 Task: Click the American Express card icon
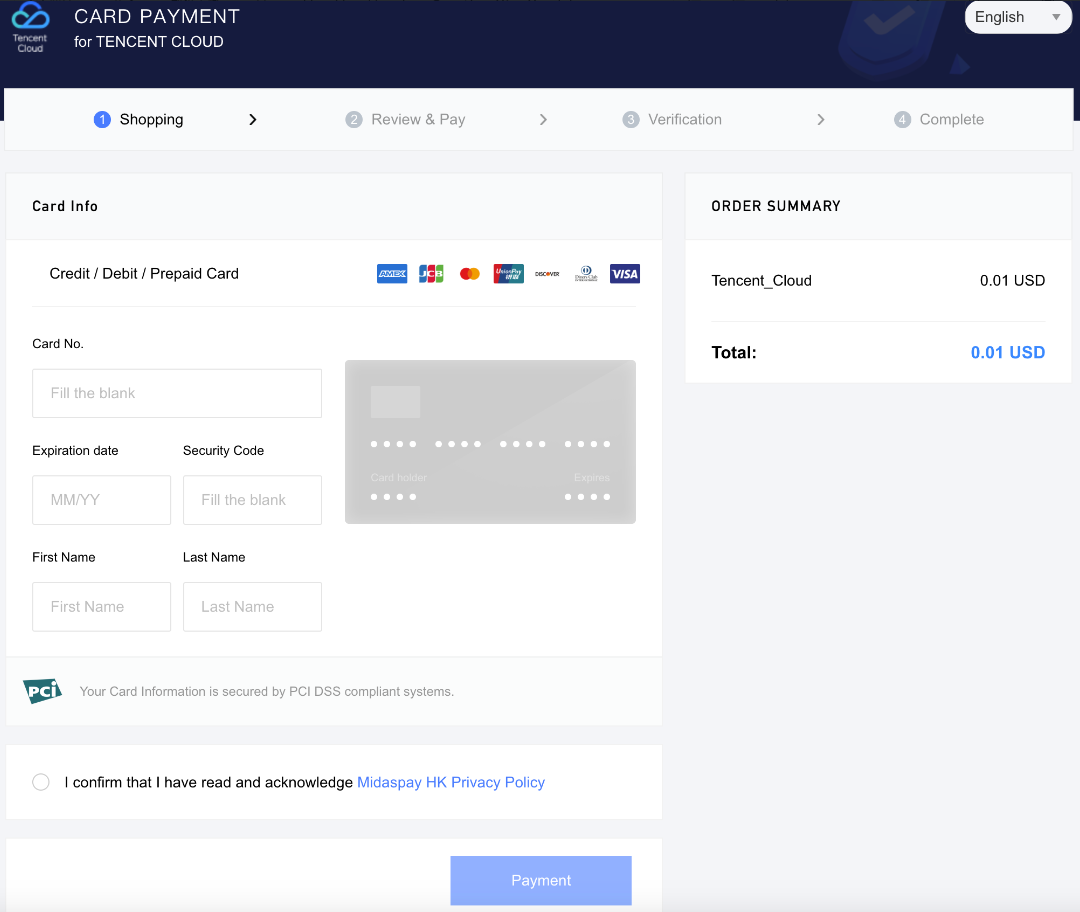[x=392, y=274]
